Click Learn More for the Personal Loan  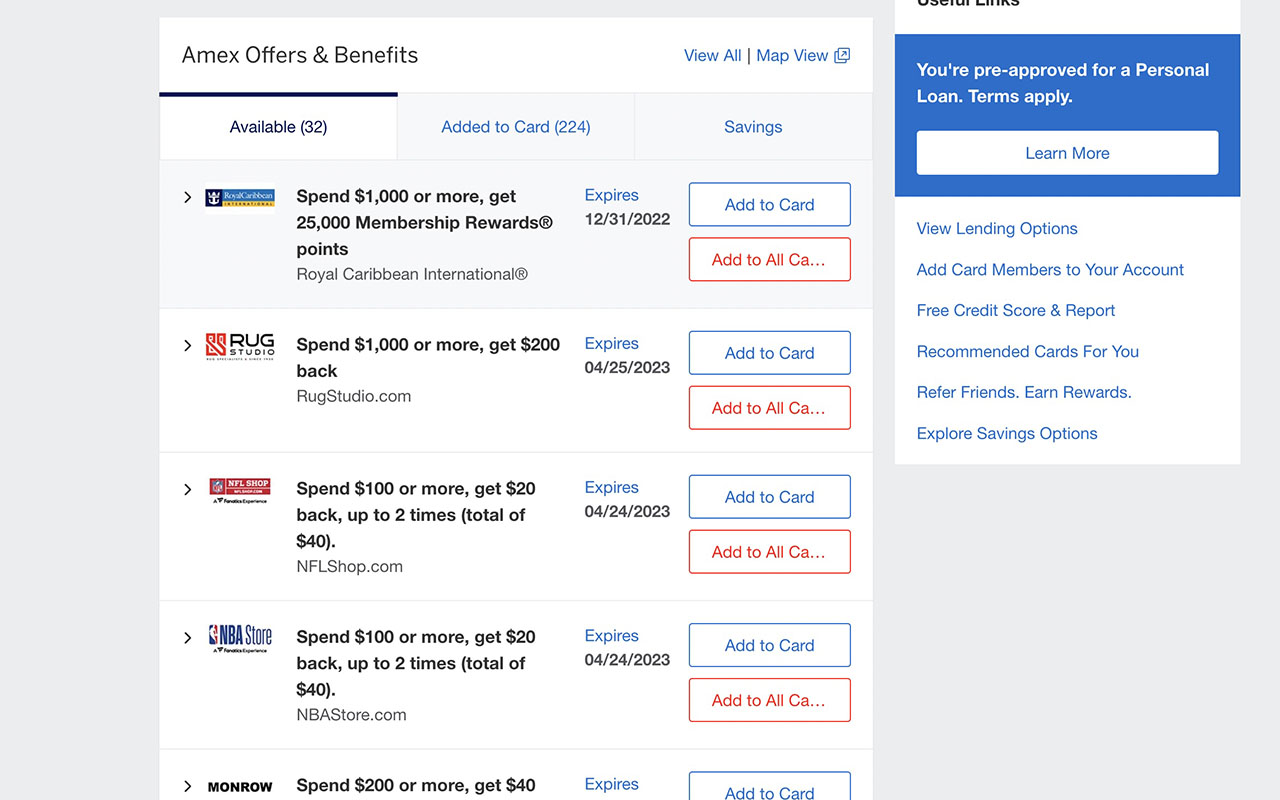tap(1067, 152)
